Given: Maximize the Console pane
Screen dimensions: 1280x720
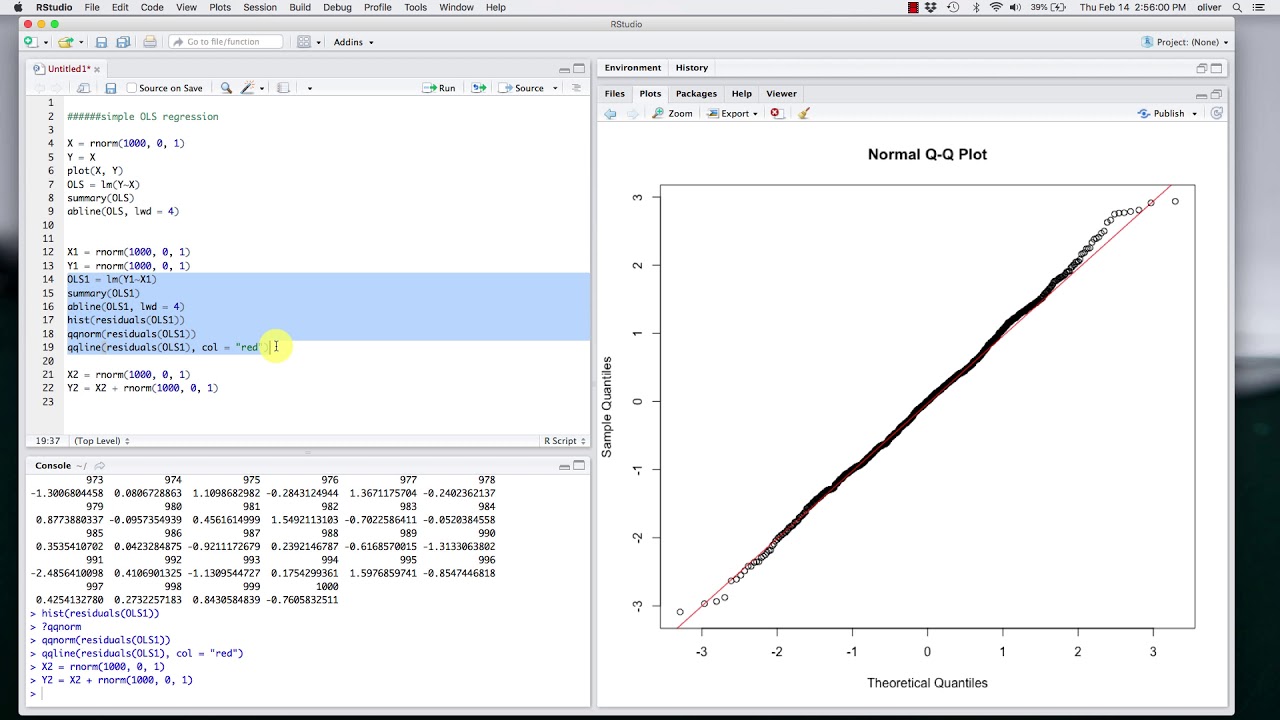Looking at the screenshot, I should [x=579, y=466].
